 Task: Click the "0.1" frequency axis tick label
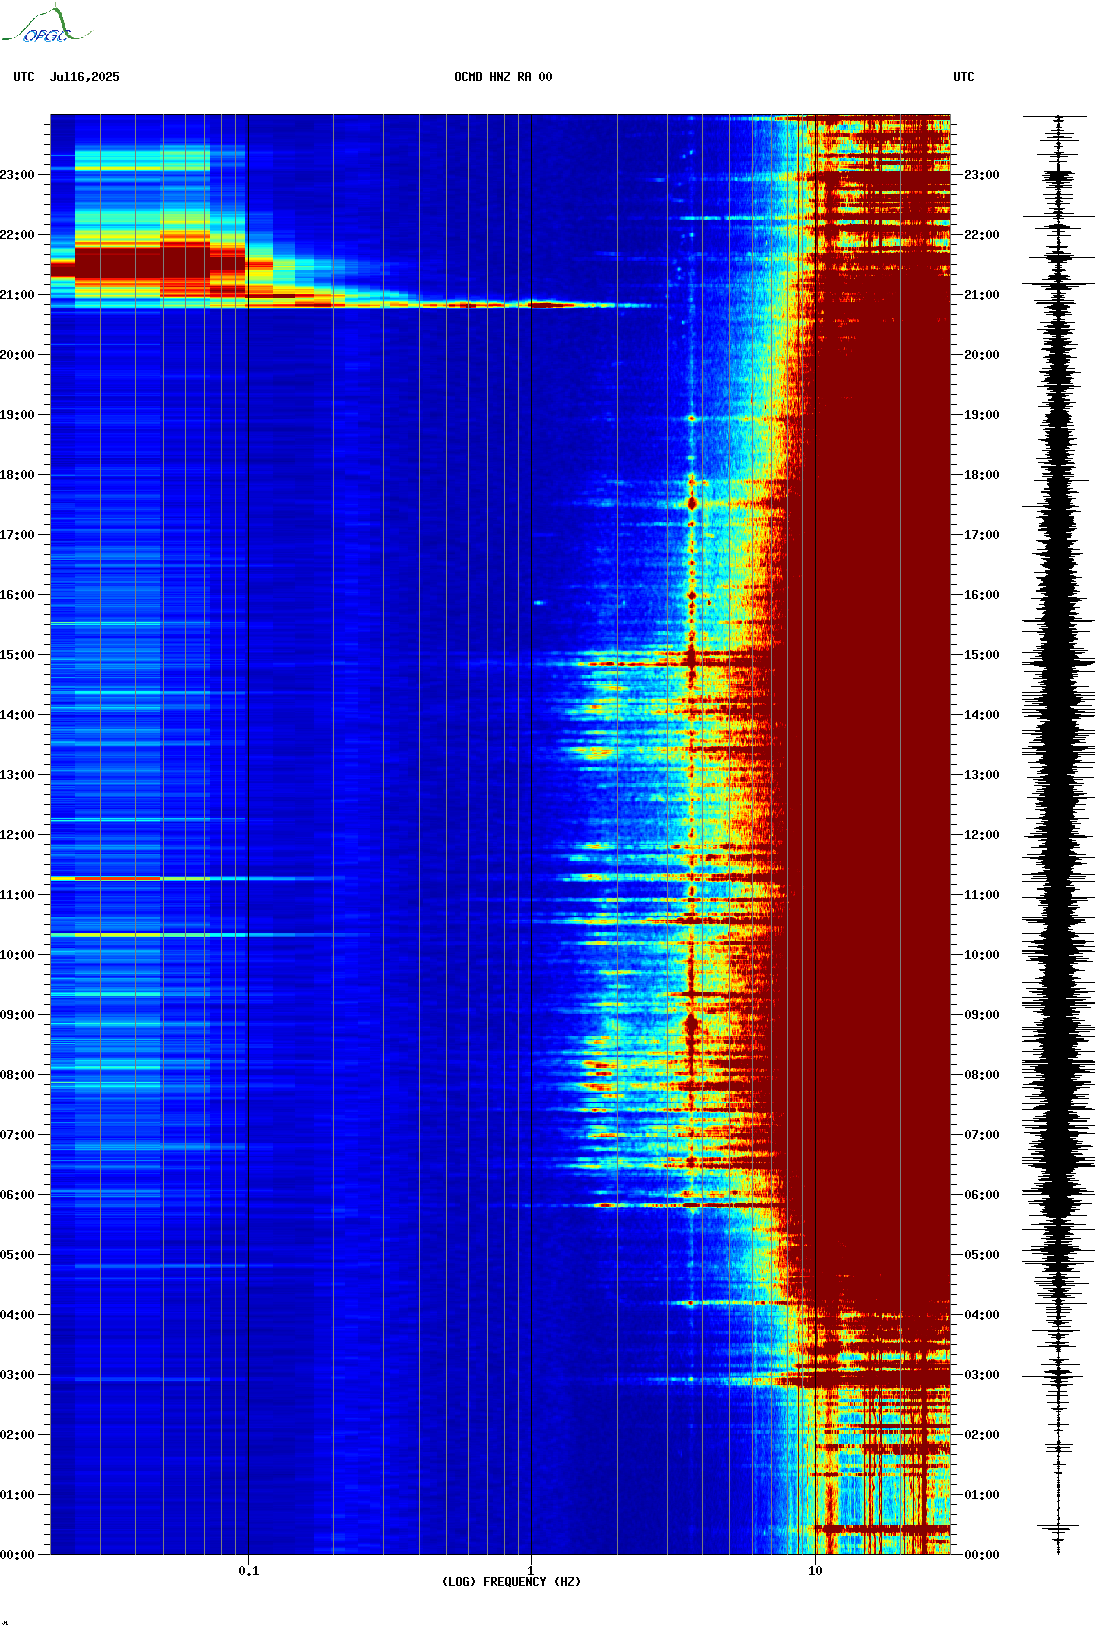249,1571
